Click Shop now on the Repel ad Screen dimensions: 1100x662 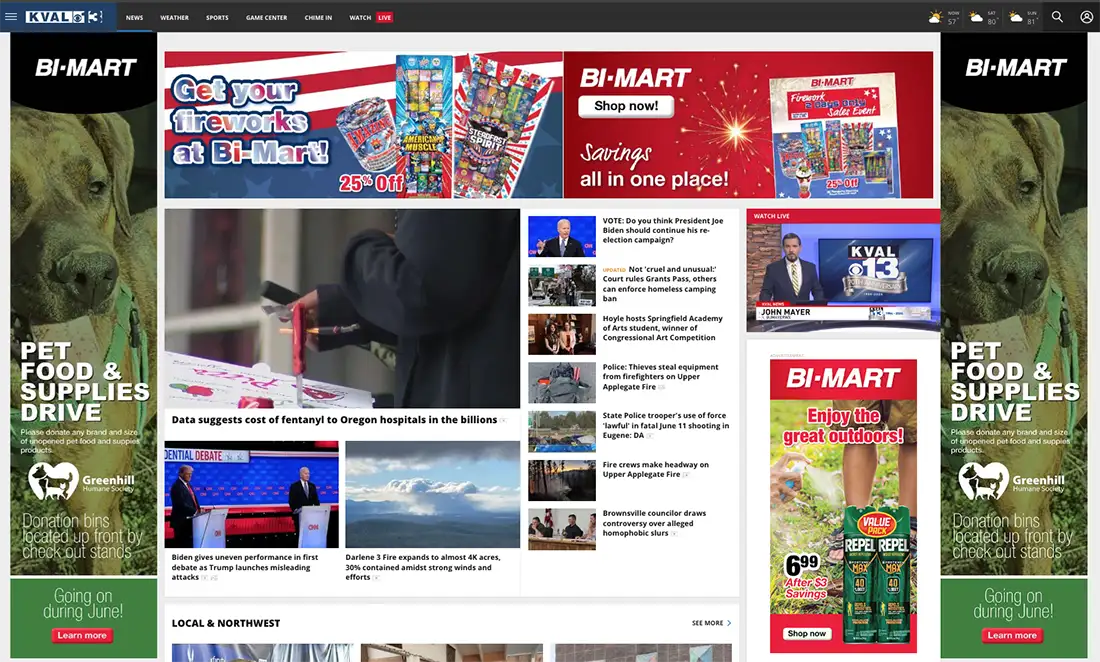pyautogui.click(x=807, y=633)
